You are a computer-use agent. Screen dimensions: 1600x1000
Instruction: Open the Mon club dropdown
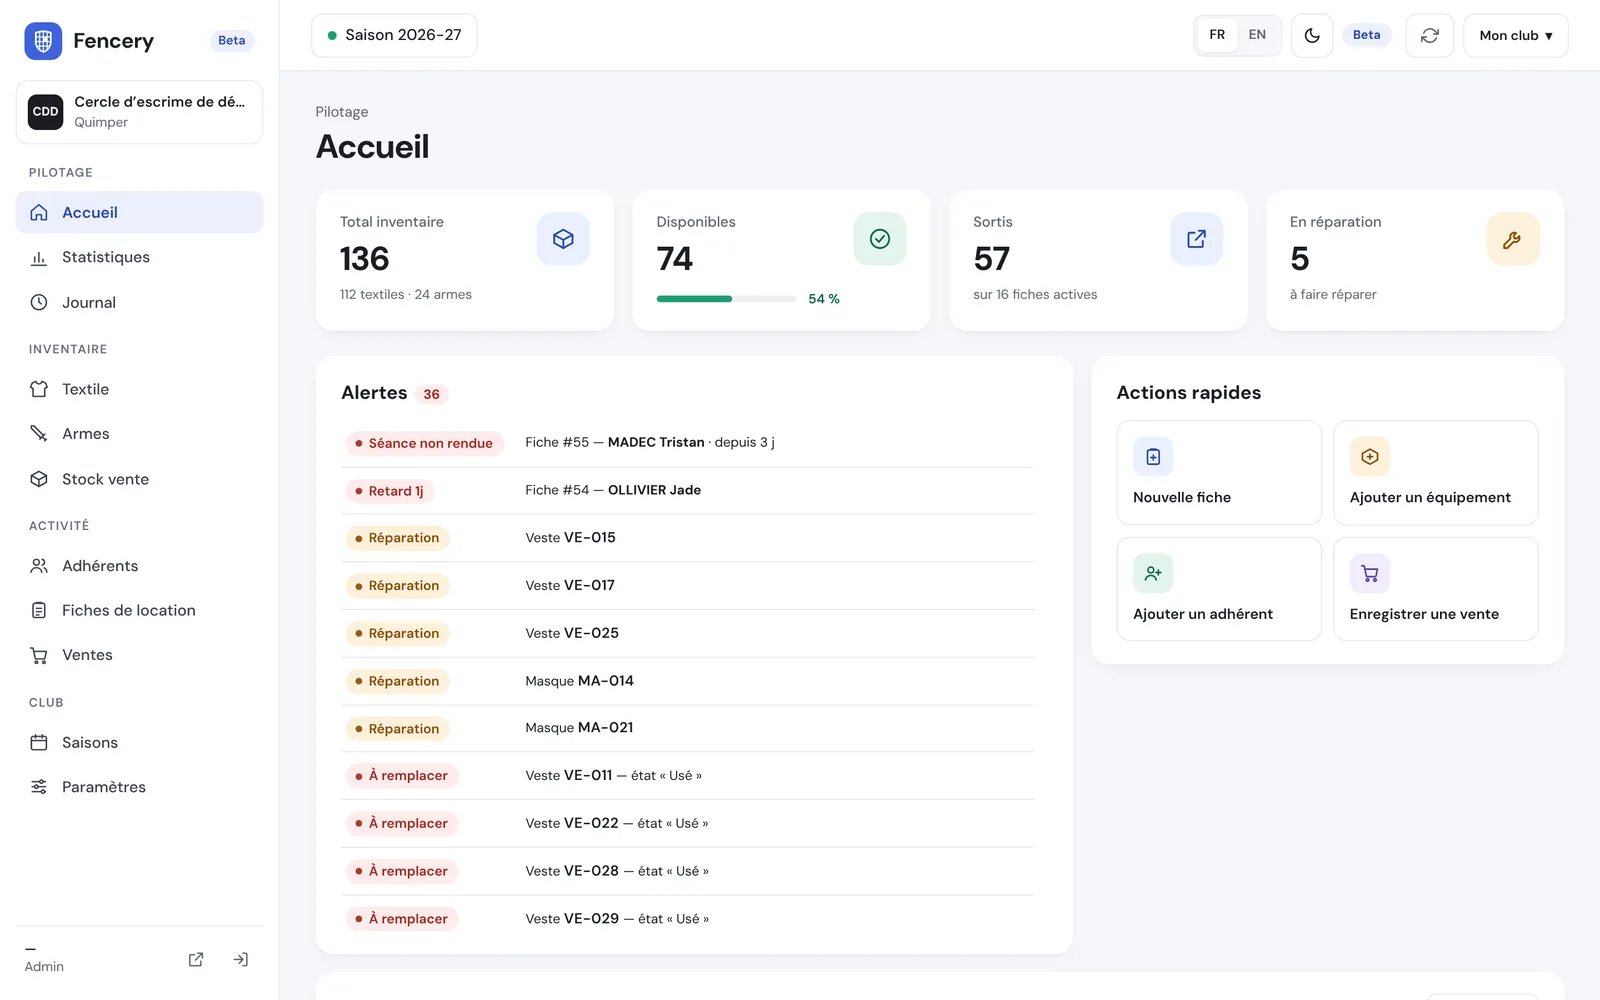[1516, 35]
